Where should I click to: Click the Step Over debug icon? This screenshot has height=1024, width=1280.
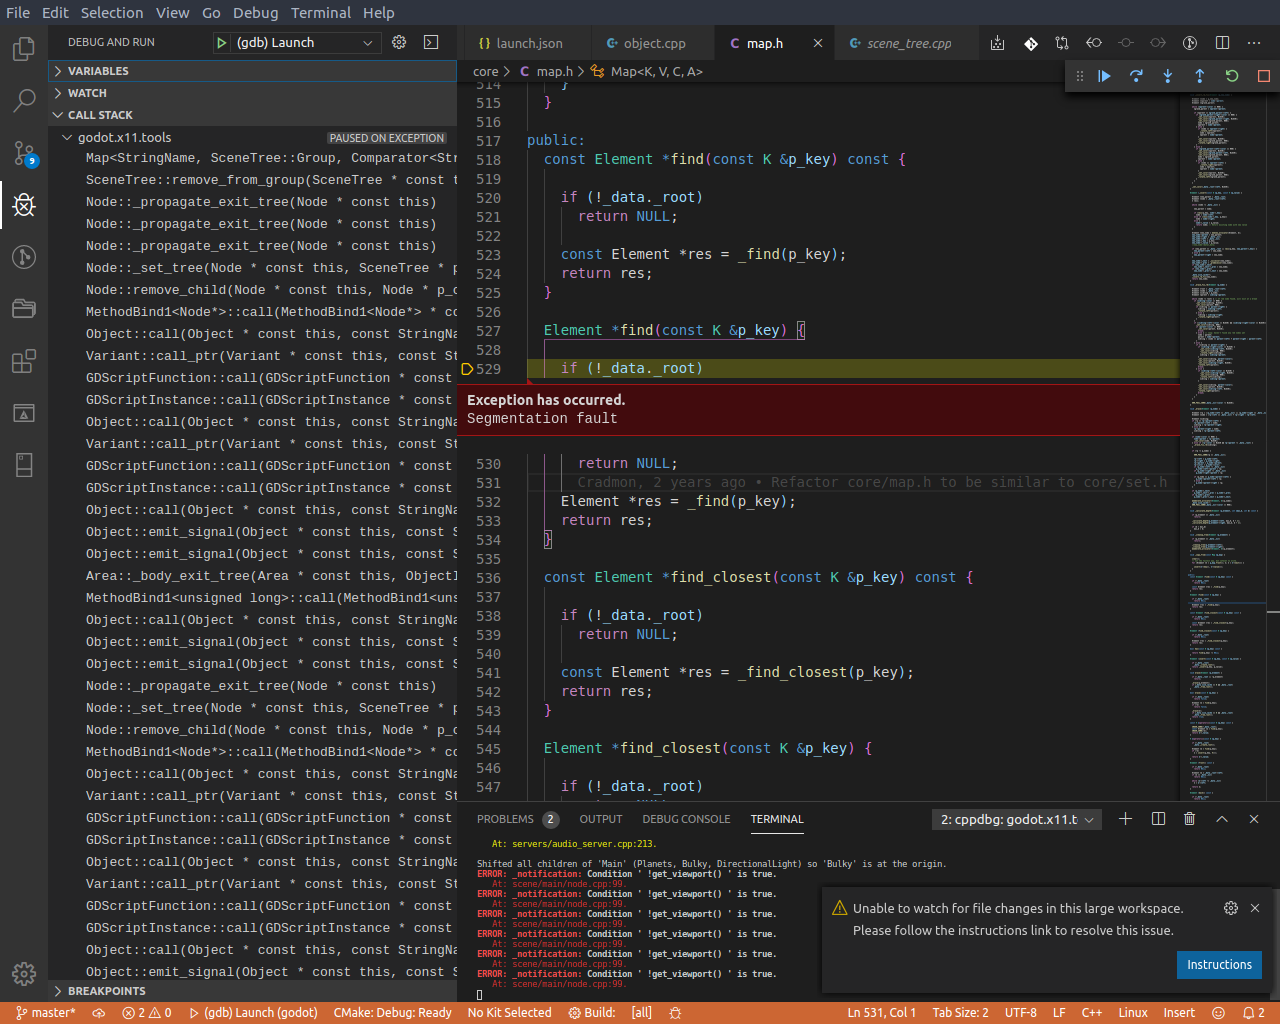pos(1136,75)
